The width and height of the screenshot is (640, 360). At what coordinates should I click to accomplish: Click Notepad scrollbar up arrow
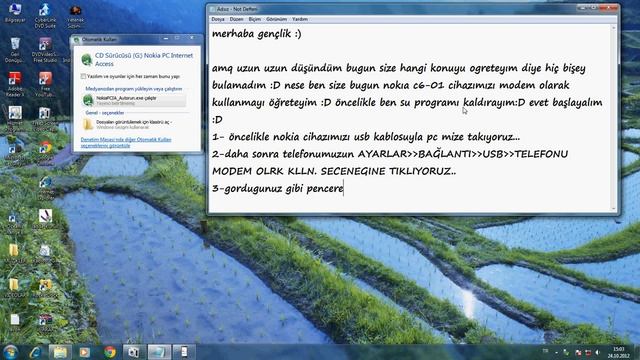coord(613,28)
